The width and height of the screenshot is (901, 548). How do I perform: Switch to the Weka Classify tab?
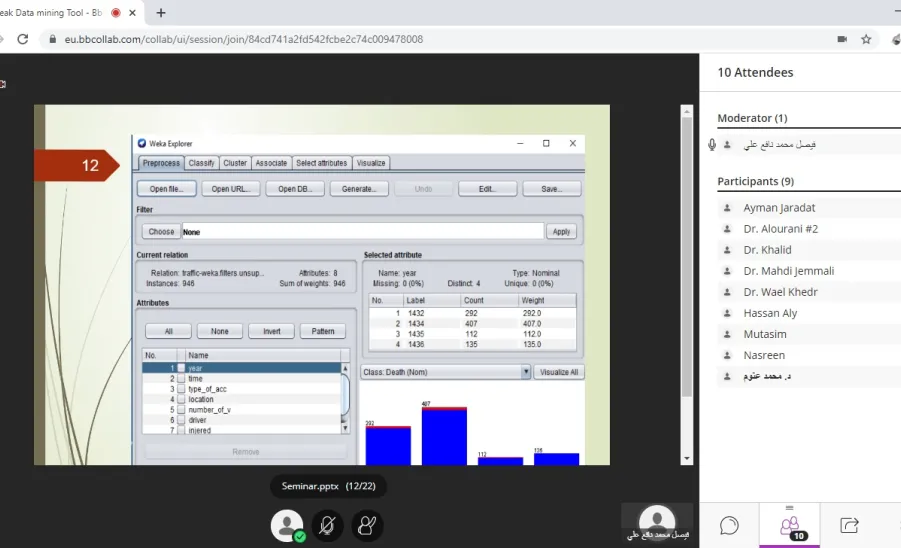point(201,163)
